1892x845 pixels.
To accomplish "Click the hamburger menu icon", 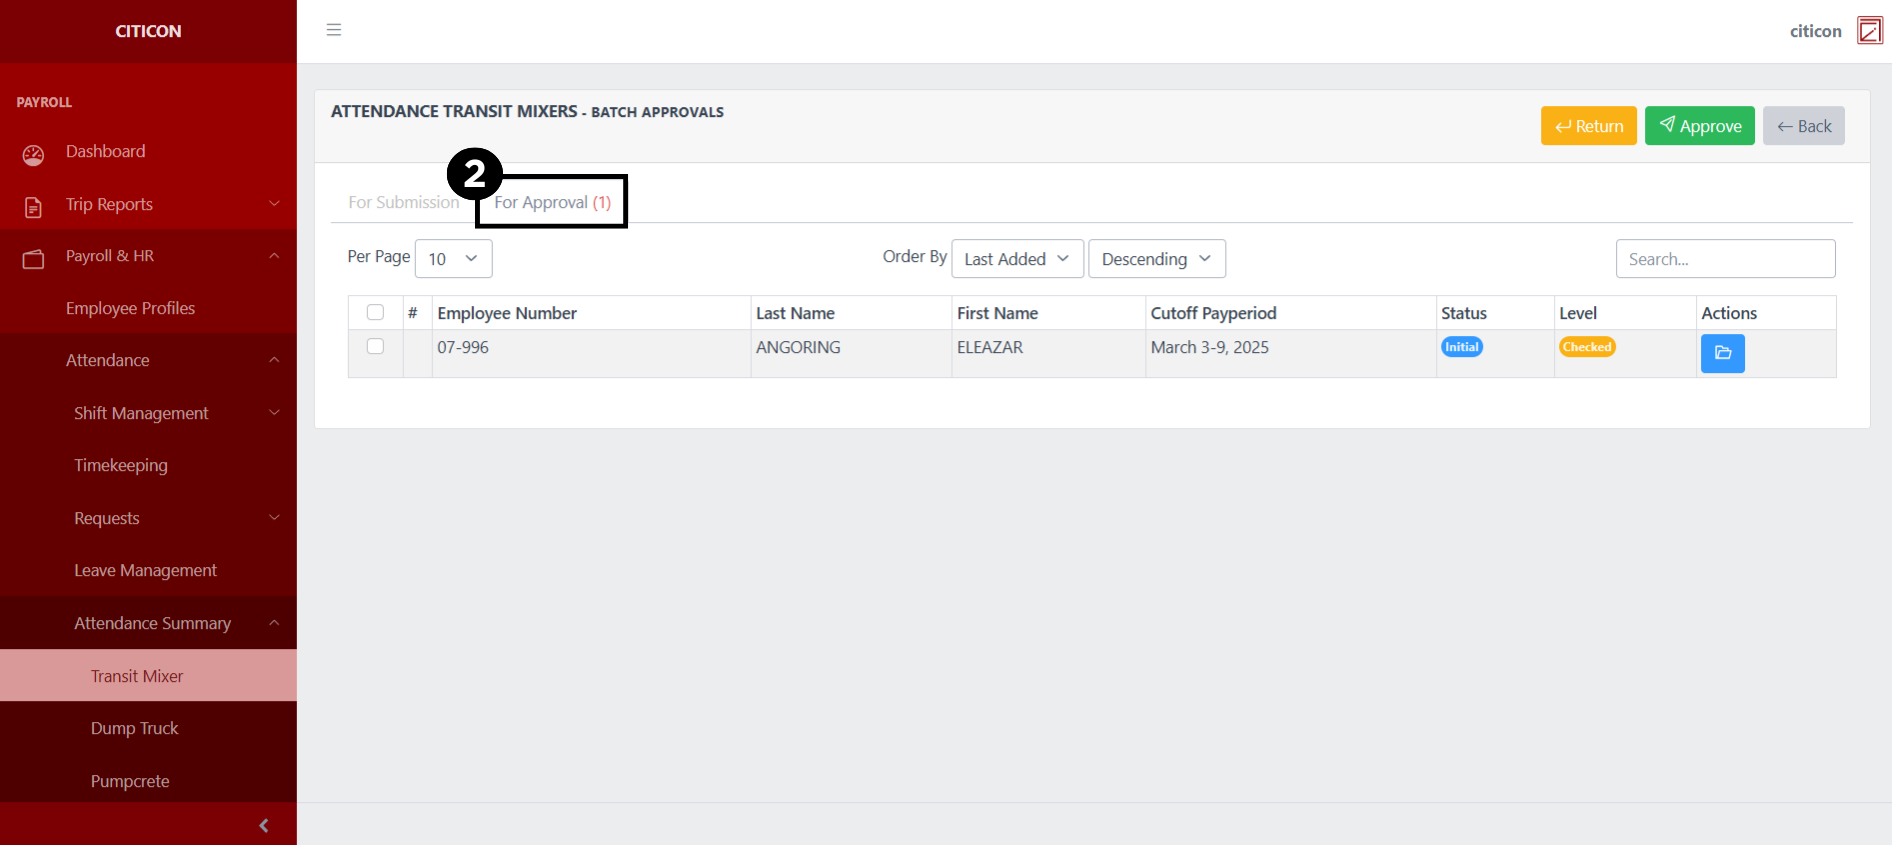I will [x=334, y=30].
